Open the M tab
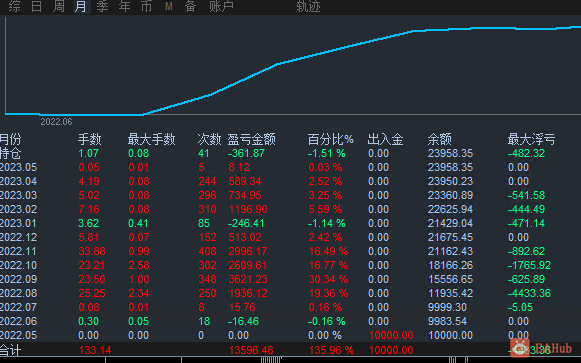 pyautogui.click(x=169, y=6)
